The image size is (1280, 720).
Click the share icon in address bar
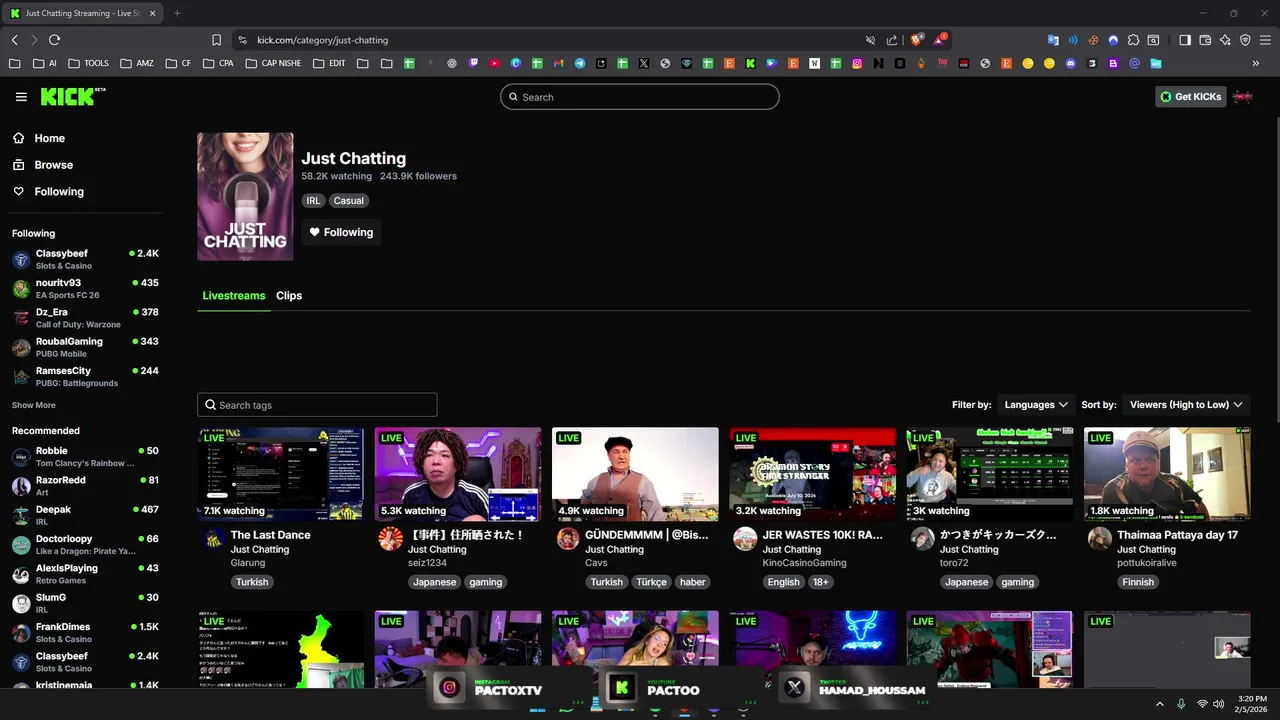click(x=891, y=40)
